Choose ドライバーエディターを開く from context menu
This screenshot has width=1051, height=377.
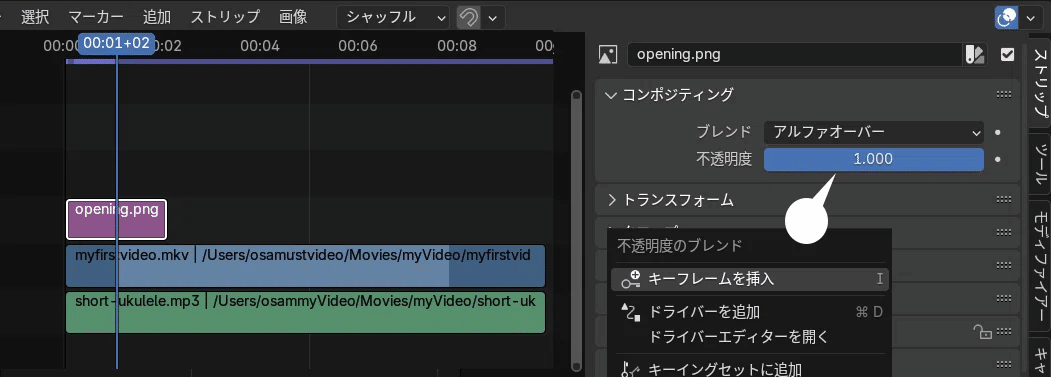click(x=750, y=336)
